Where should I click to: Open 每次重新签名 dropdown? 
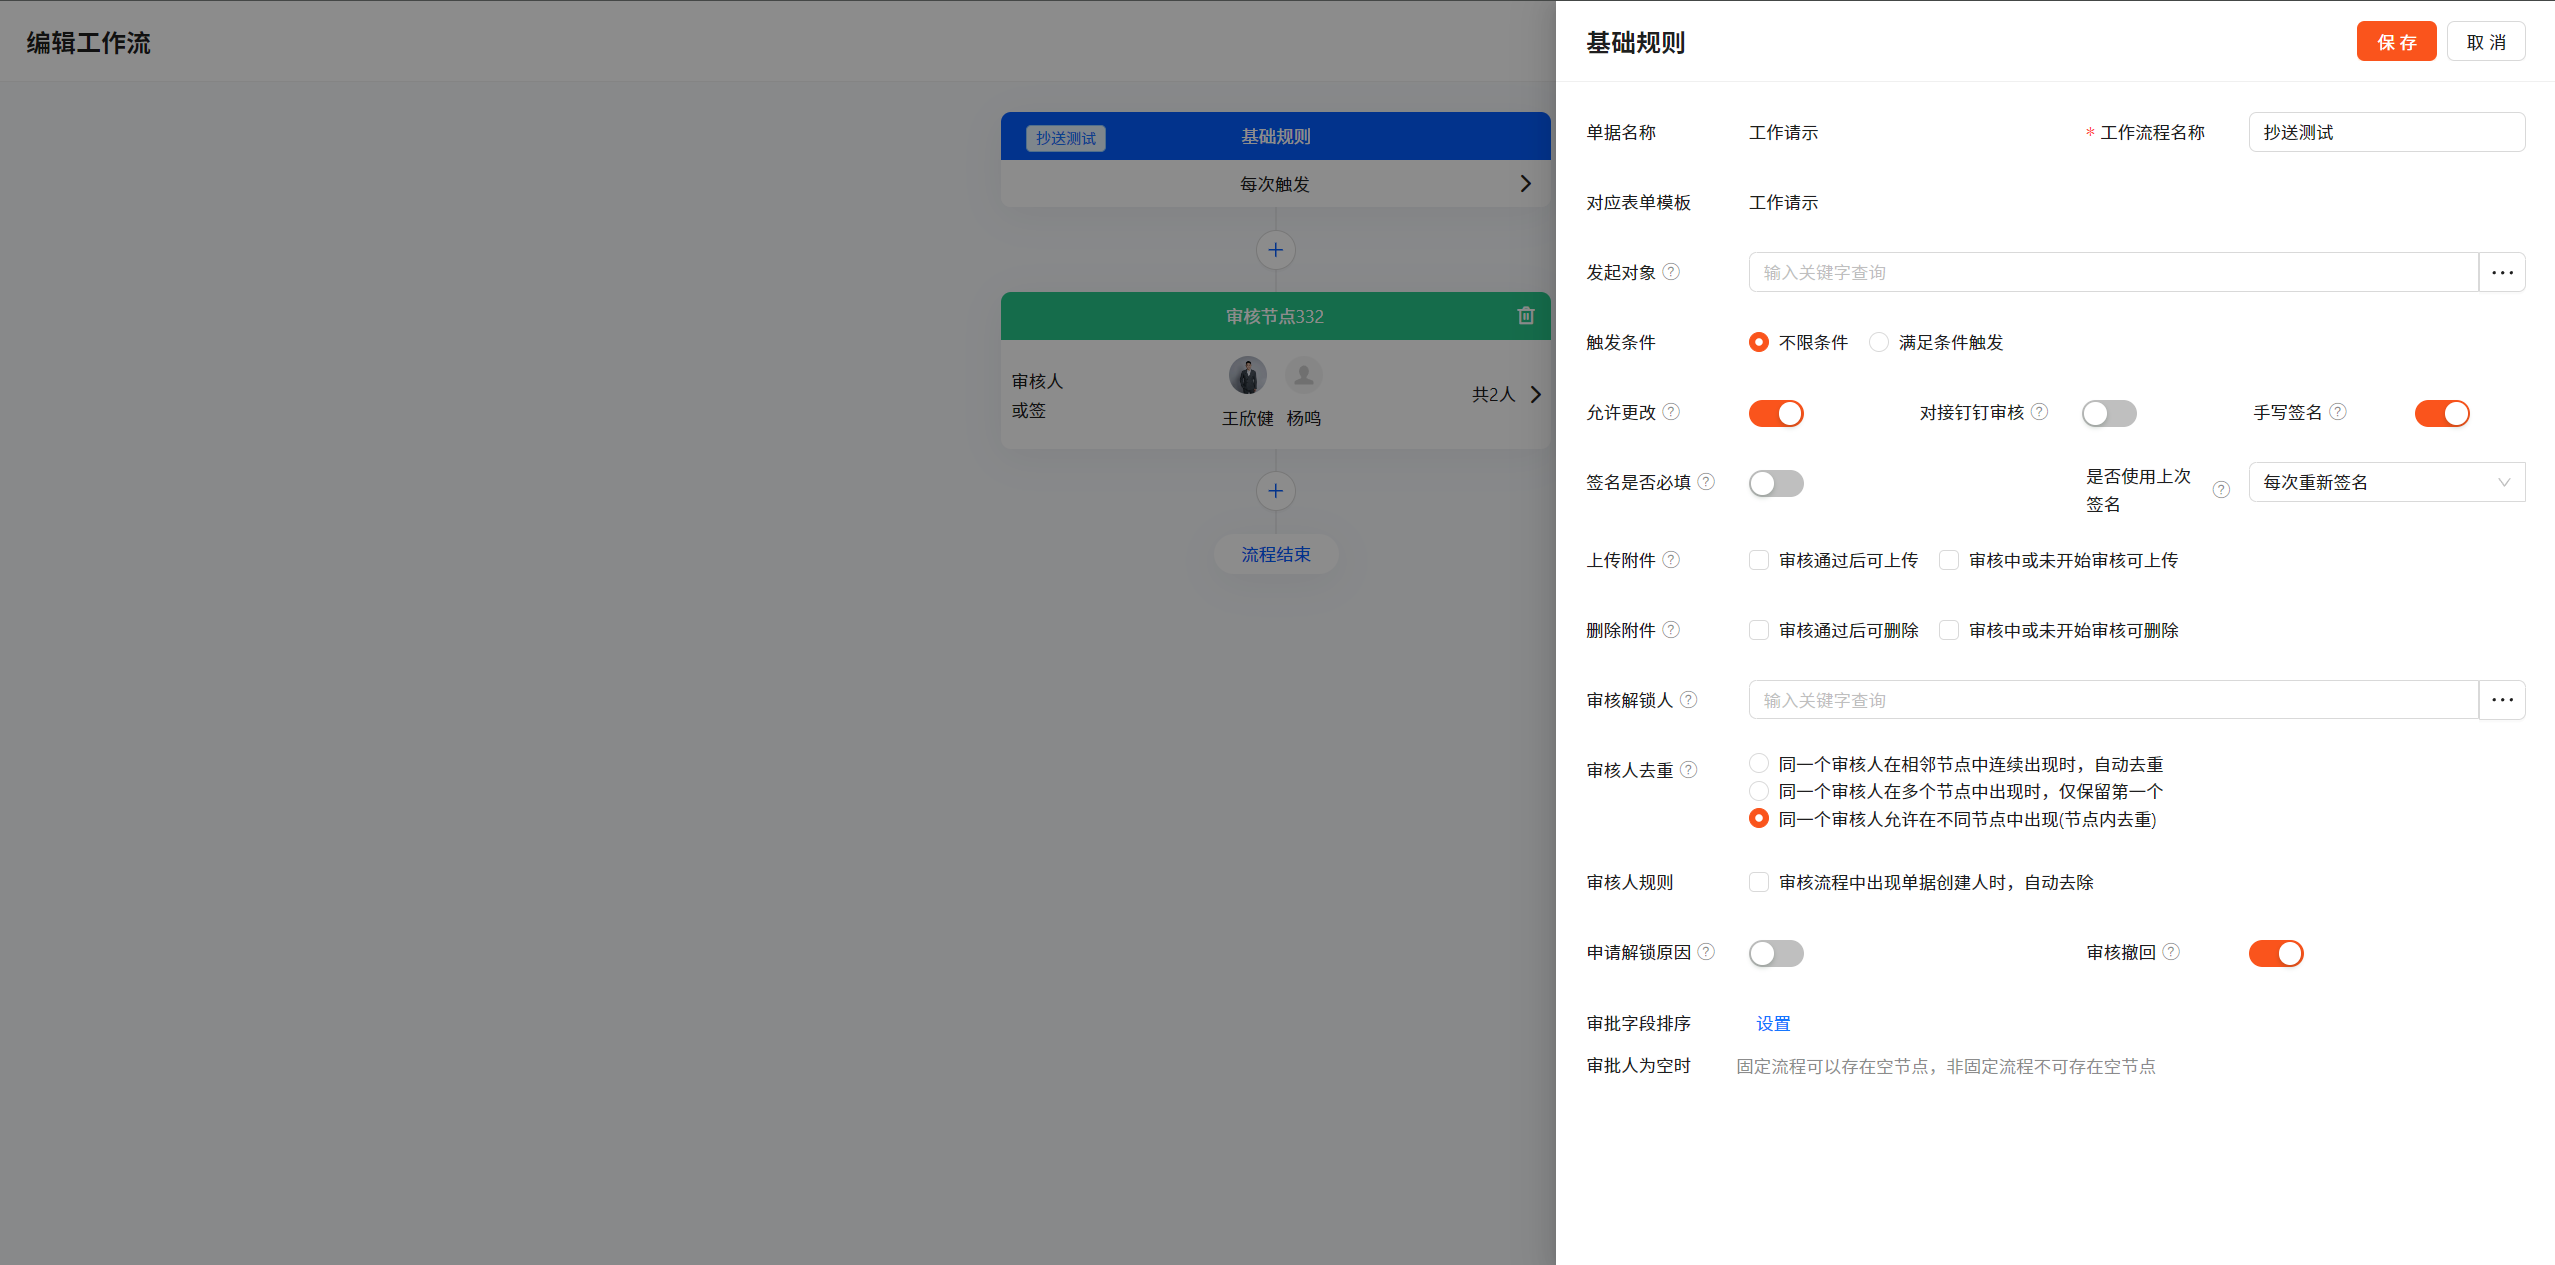(2386, 482)
